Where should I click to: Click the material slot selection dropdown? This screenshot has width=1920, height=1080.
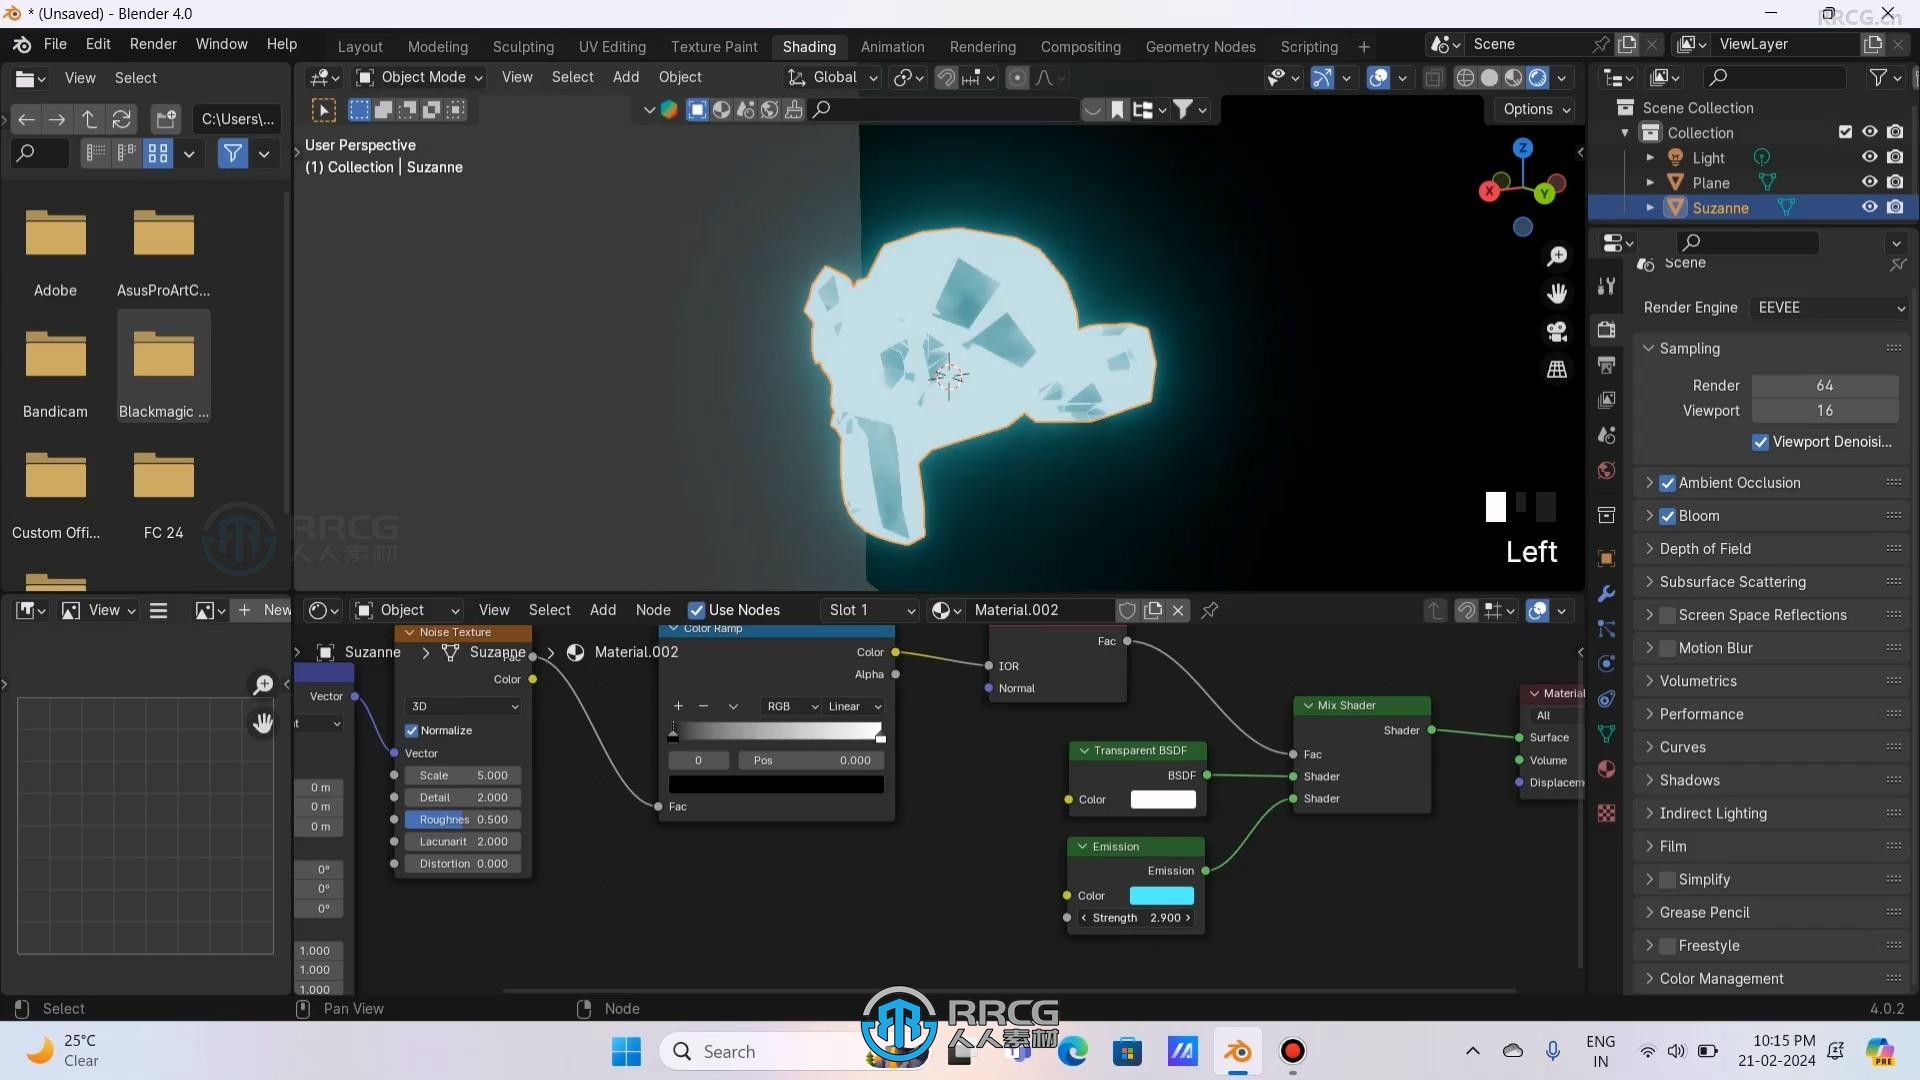tap(865, 609)
